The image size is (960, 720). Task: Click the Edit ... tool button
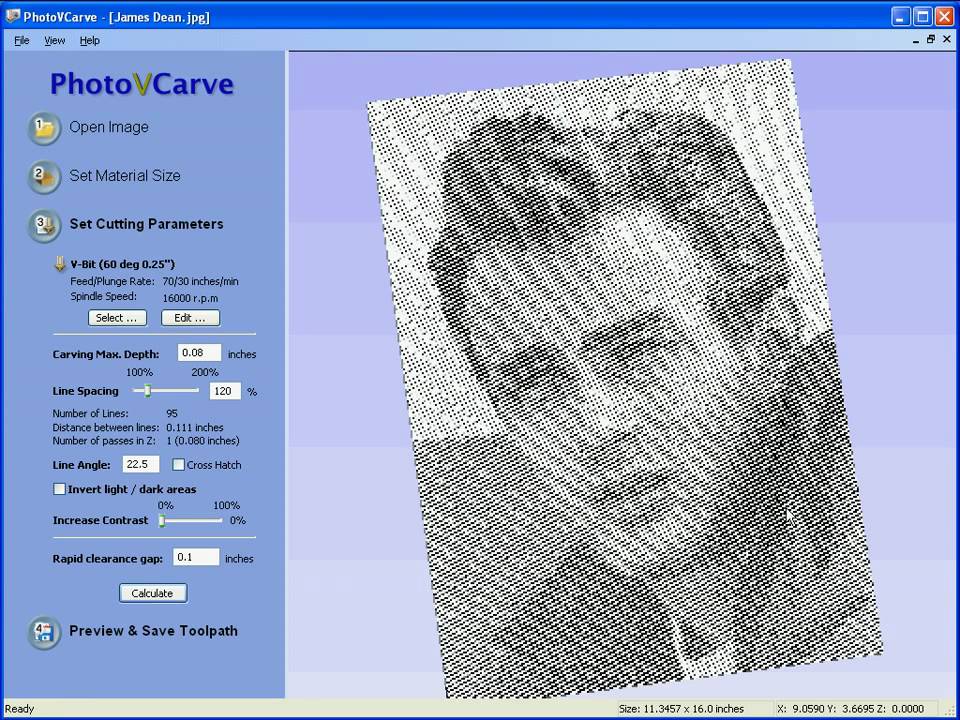coord(190,318)
